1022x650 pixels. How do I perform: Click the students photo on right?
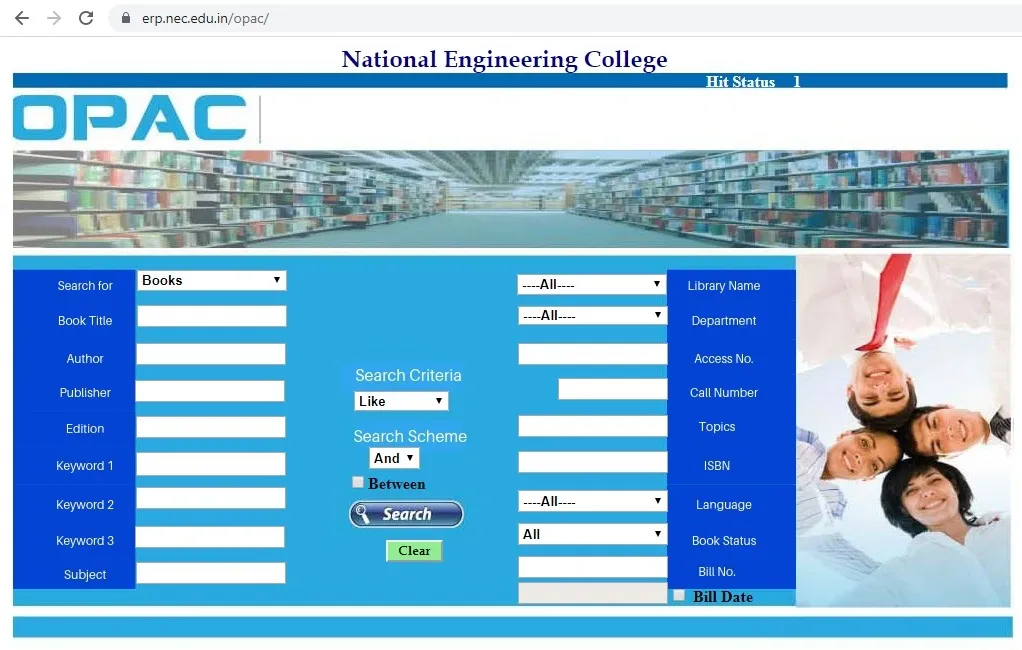point(903,430)
